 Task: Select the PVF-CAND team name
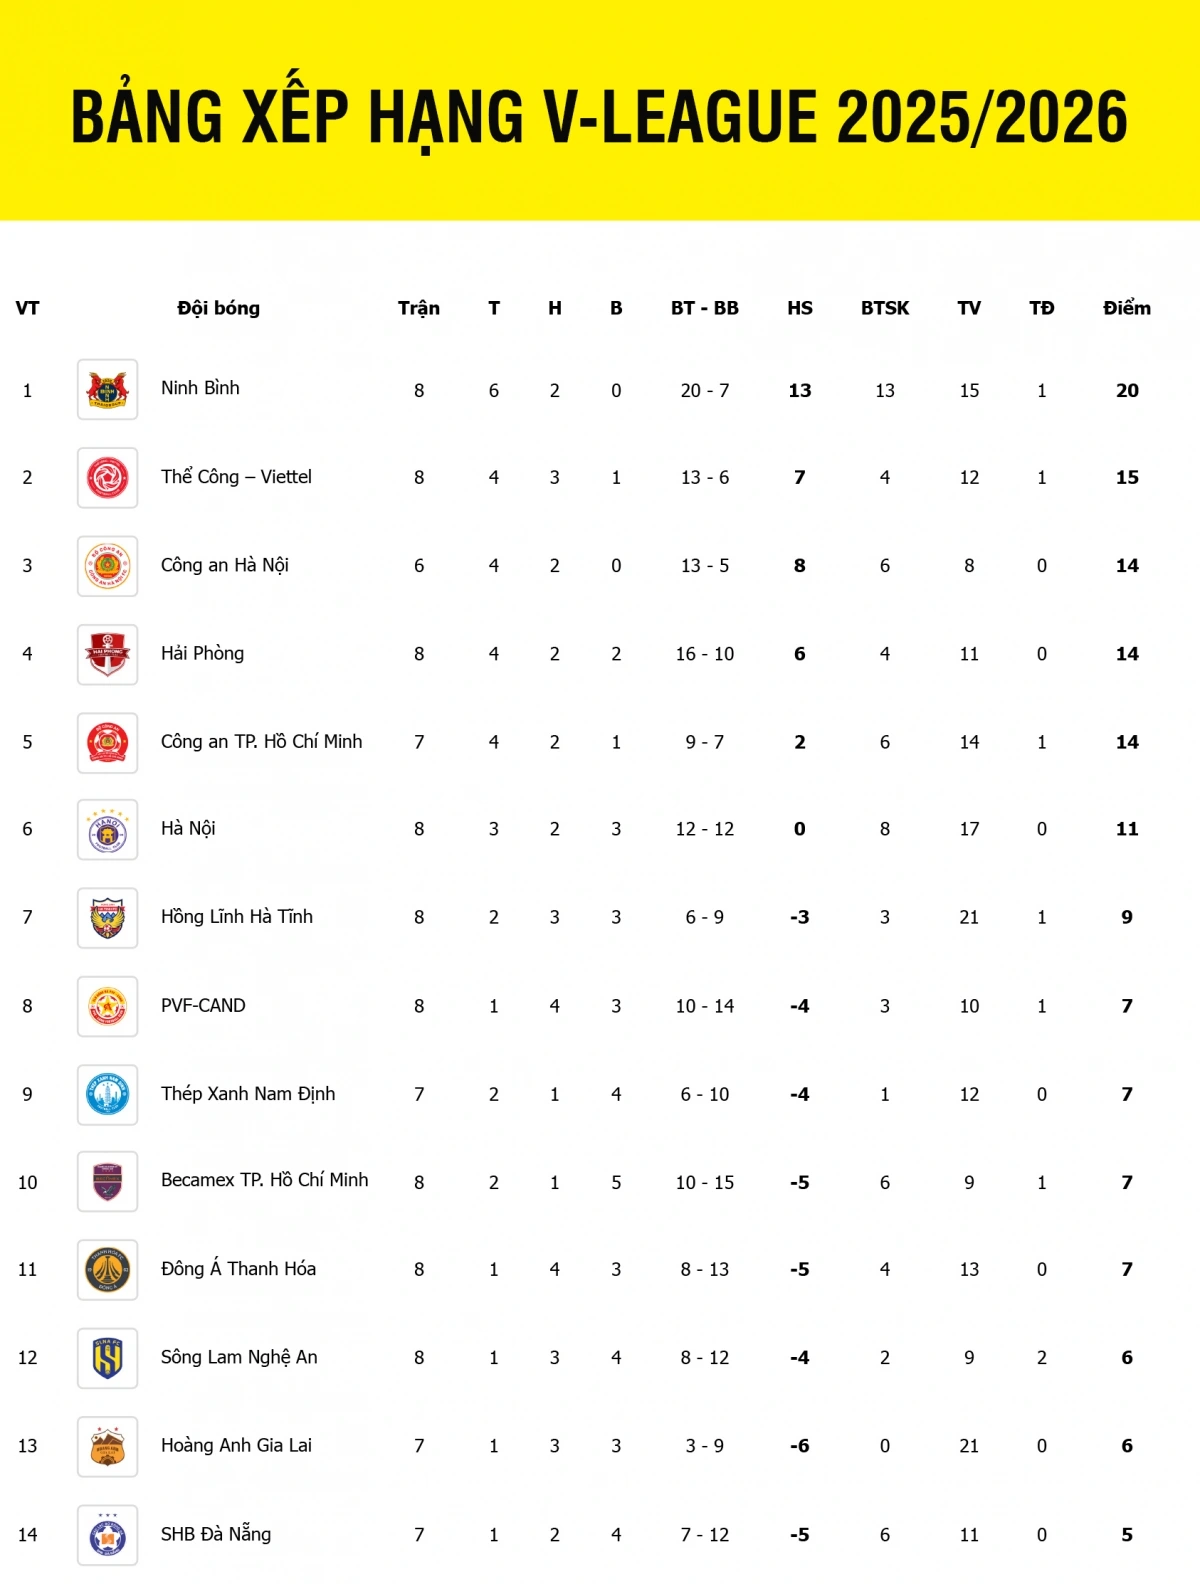pos(203,1005)
